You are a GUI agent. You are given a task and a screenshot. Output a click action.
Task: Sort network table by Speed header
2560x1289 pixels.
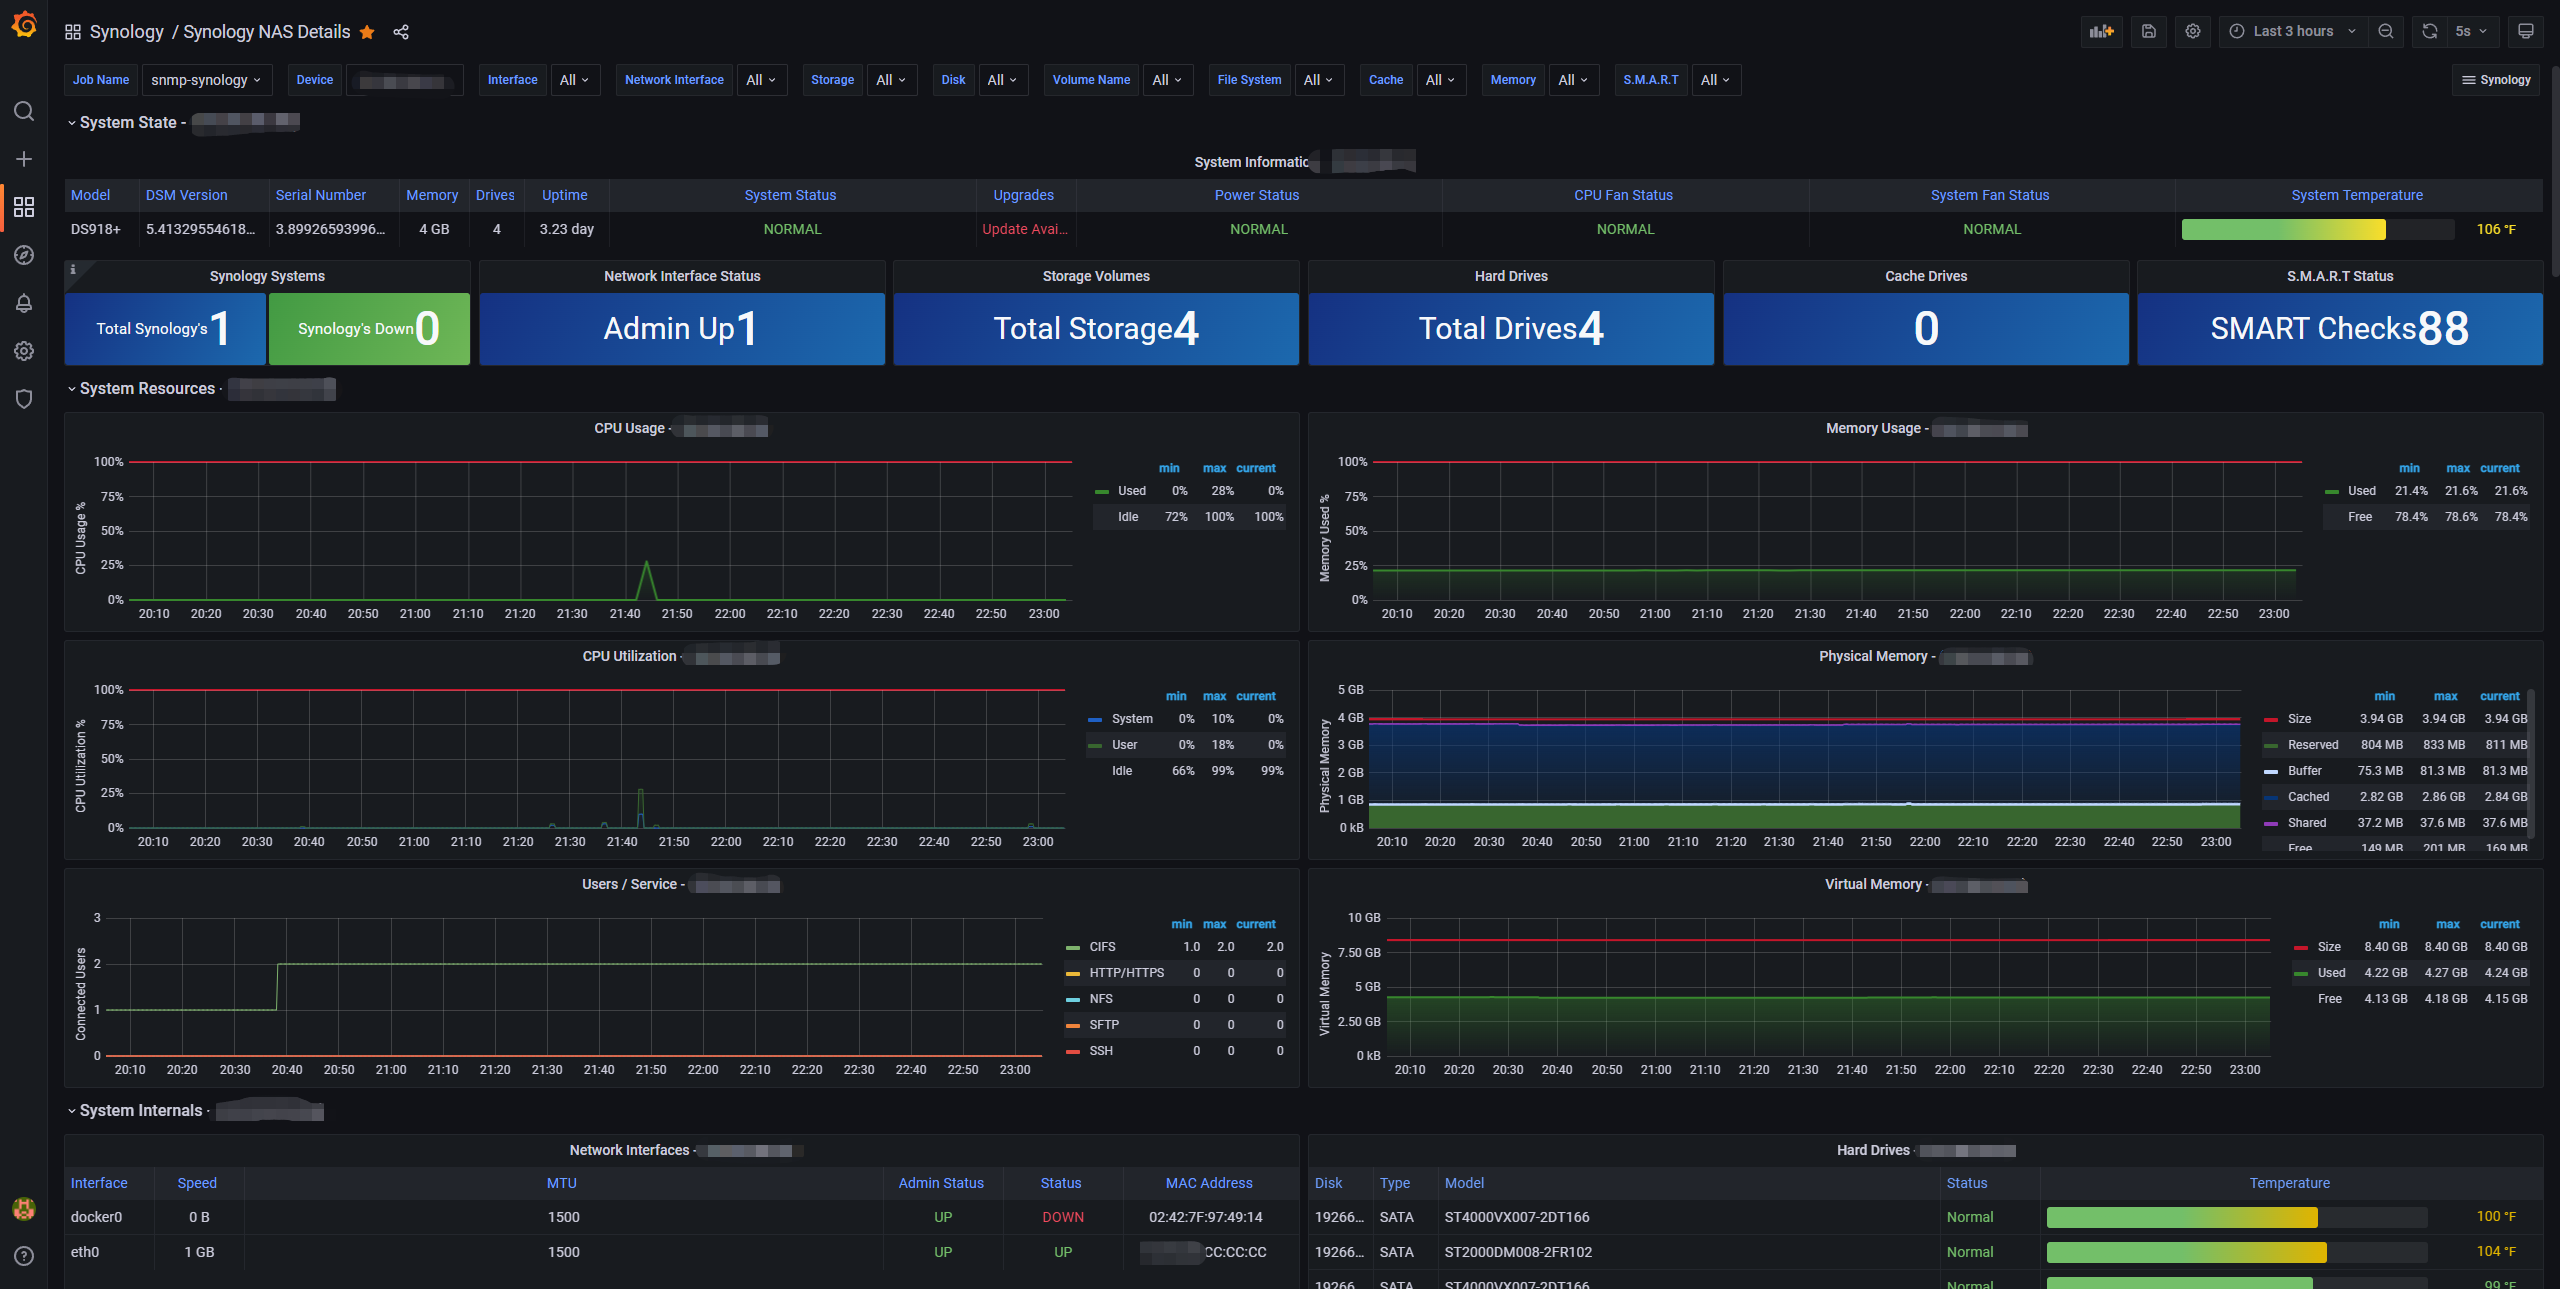point(197,1183)
